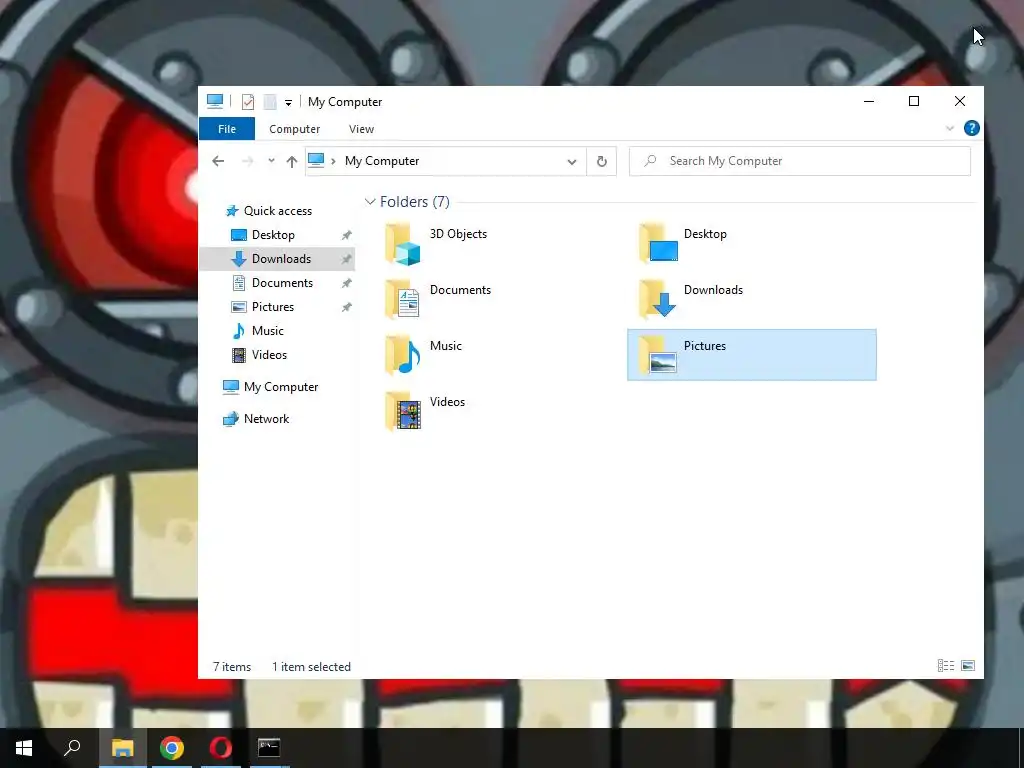
Task: Click the computer icon in title bar
Action: coord(215,101)
